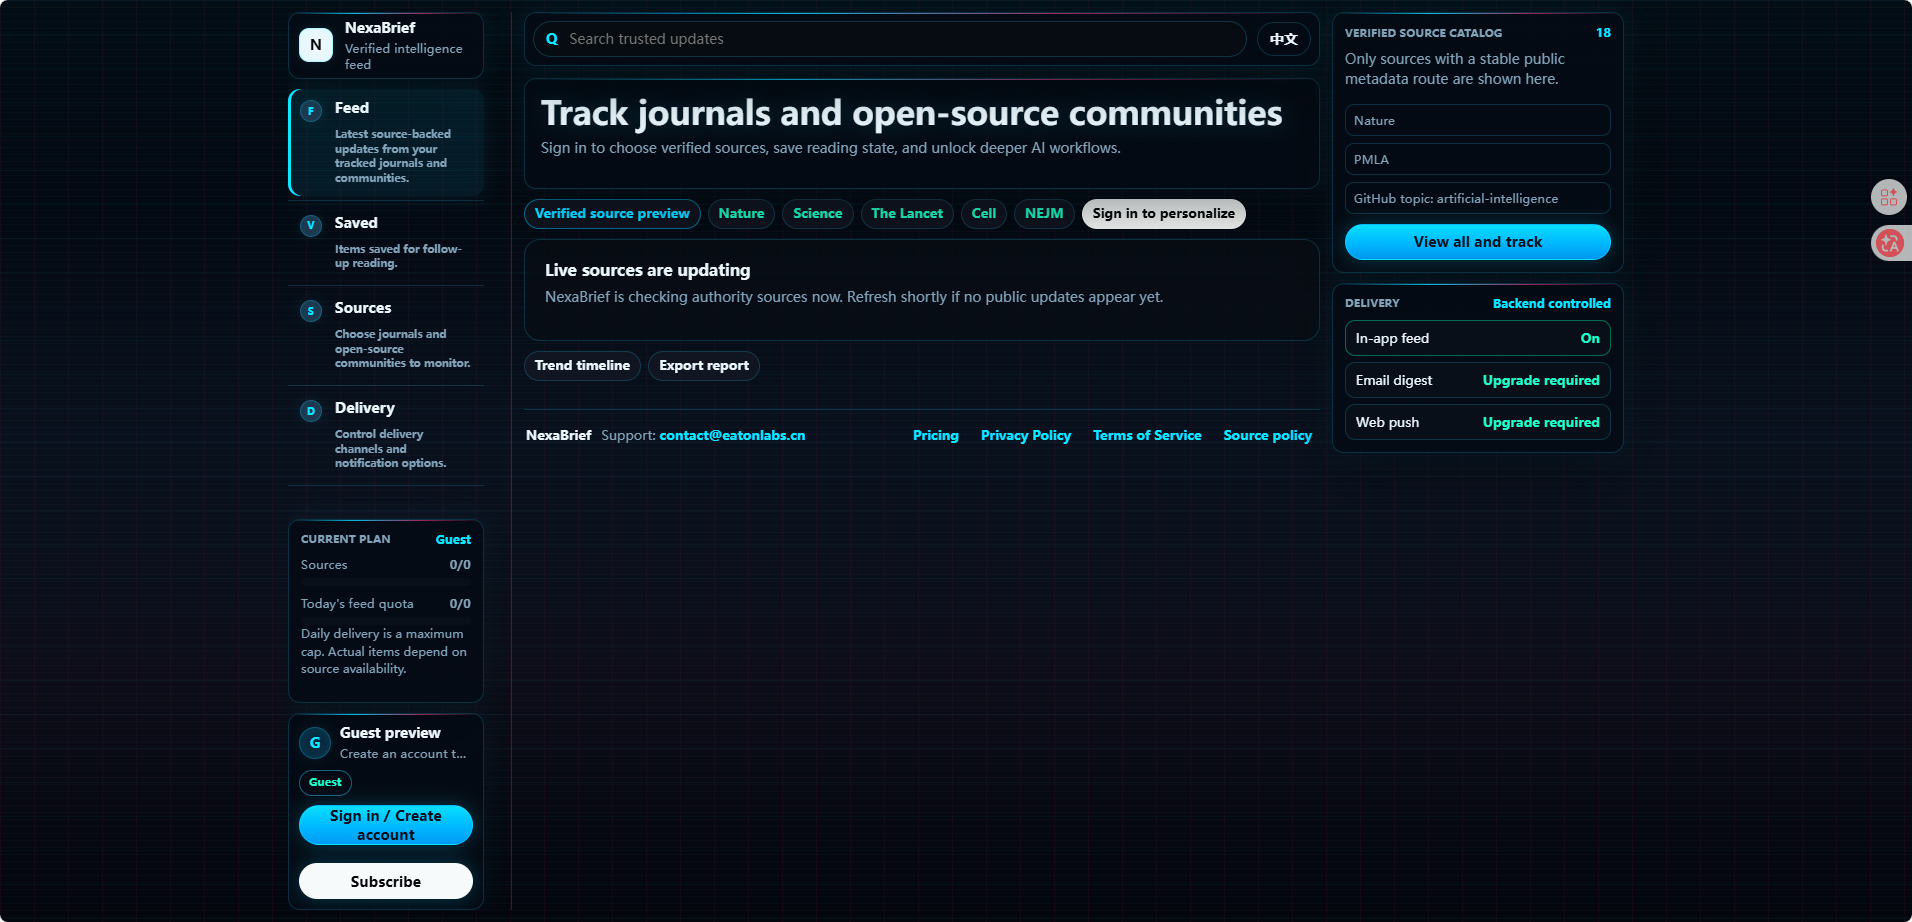Open the Delivery navigation item

[386, 436]
